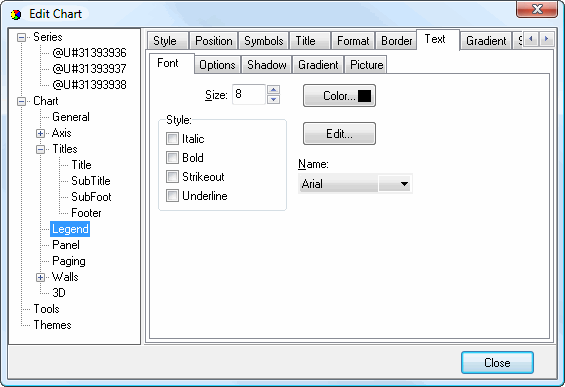Click the Edit Chart title bar icon

click(x=15, y=15)
